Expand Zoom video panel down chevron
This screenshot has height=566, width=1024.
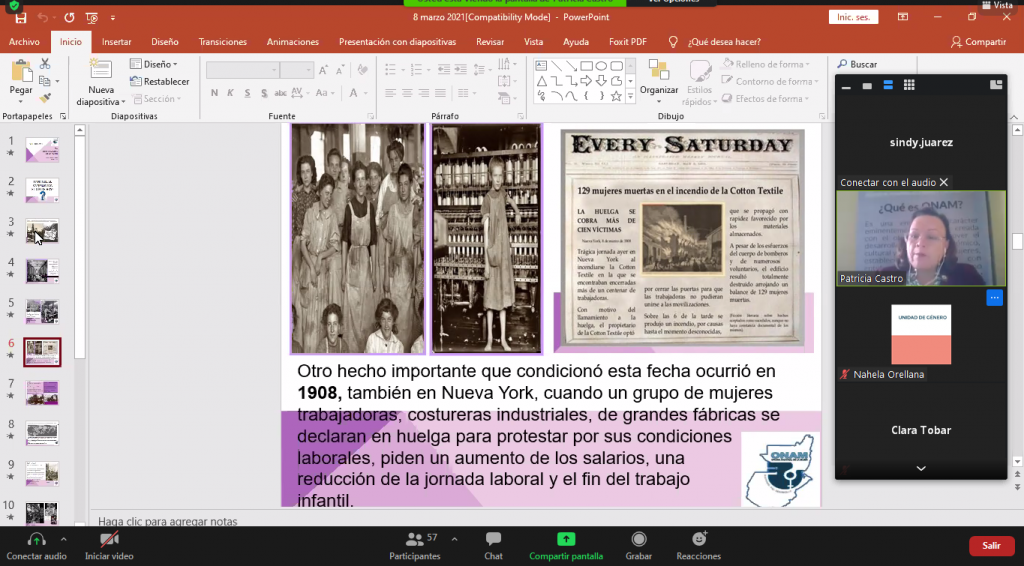[921, 468]
